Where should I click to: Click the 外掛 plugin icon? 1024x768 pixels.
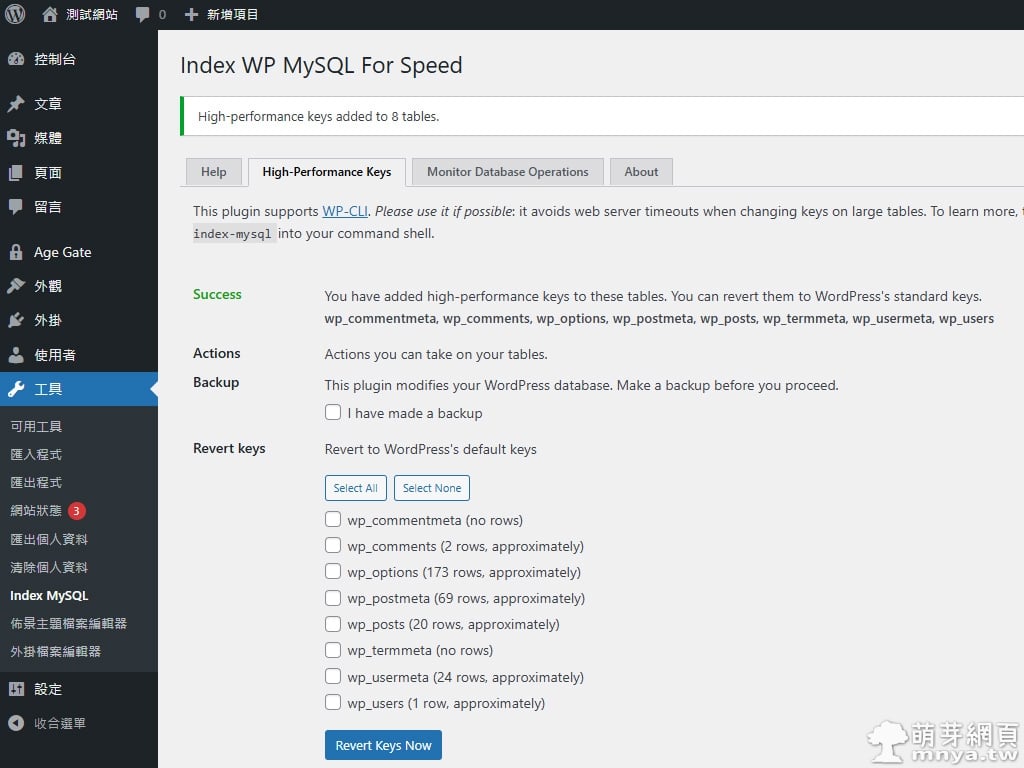(x=16, y=320)
